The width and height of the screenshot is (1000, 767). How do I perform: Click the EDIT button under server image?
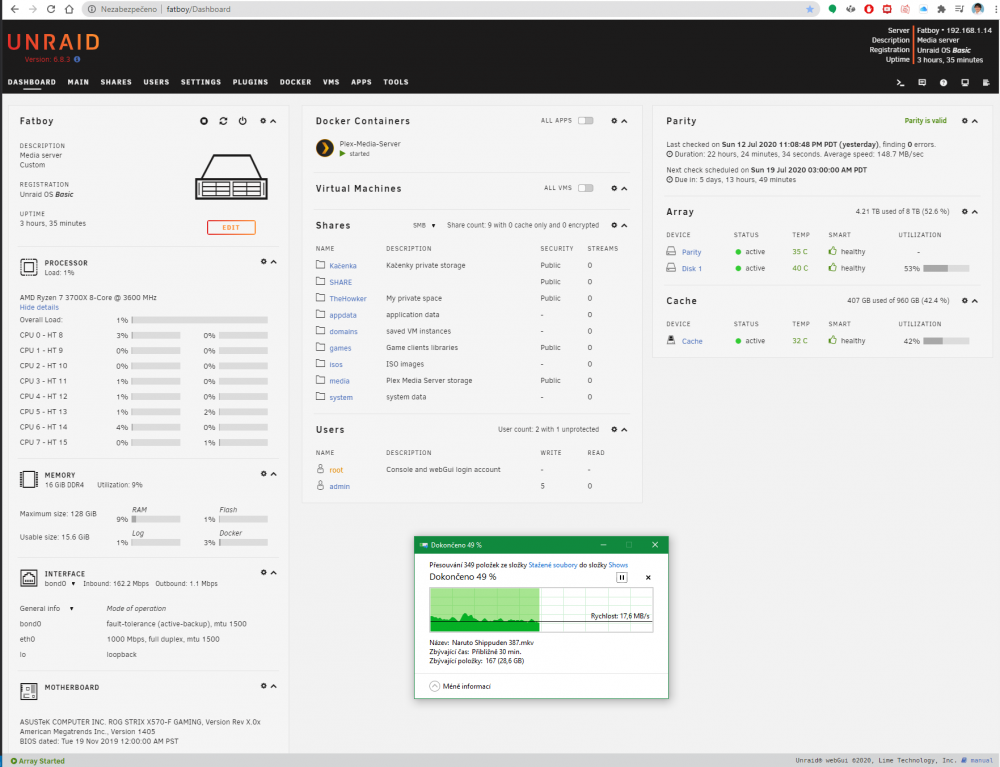pos(231,228)
